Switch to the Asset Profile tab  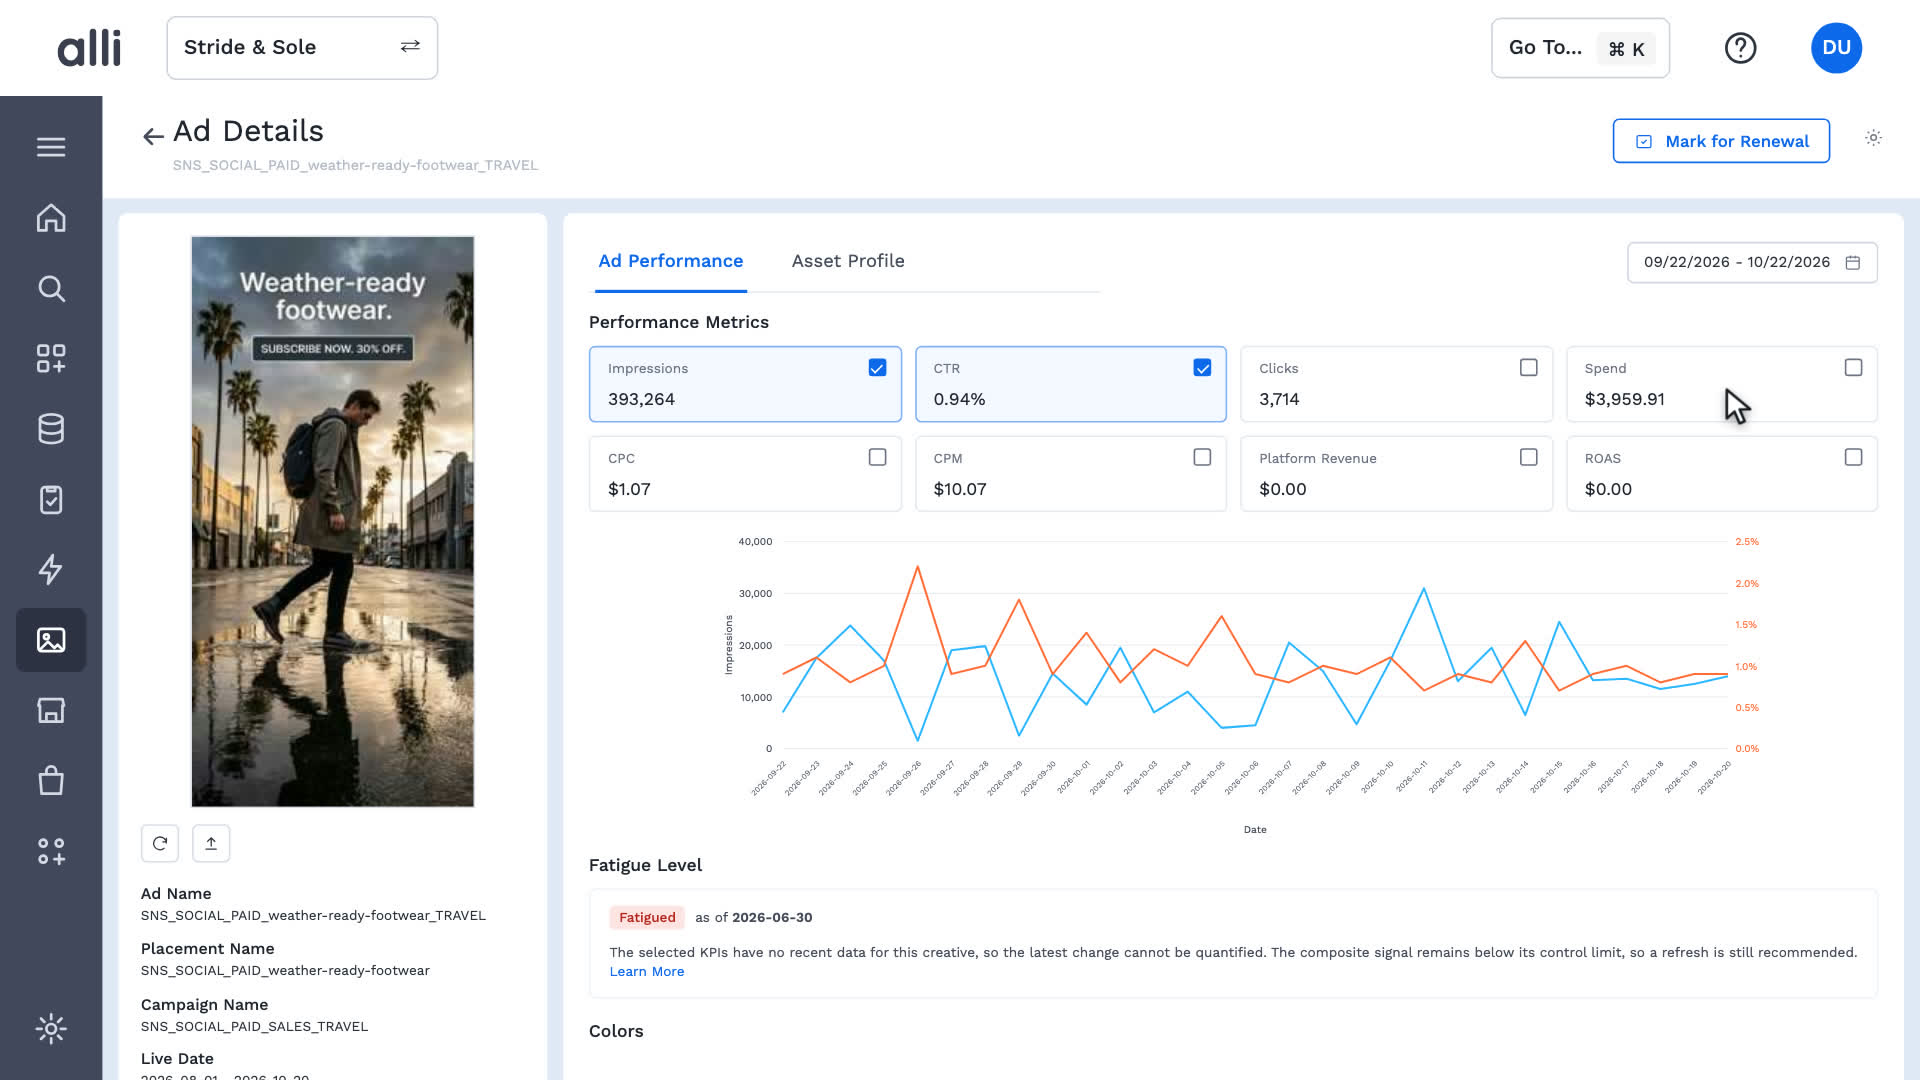point(848,261)
